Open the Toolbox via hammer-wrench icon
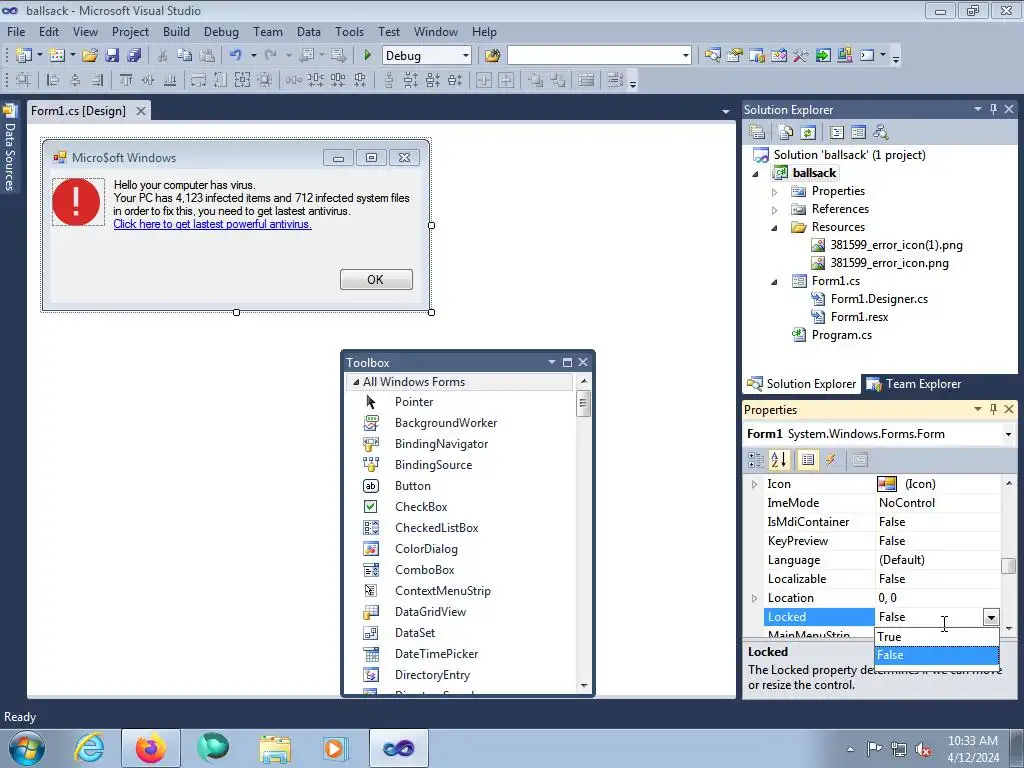This screenshot has height=768, width=1024. point(801,56)
